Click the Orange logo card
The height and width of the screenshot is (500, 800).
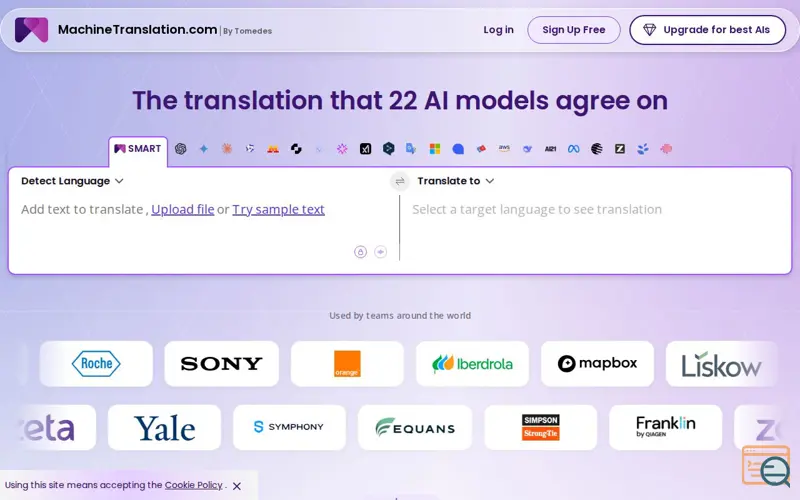pyautogui.click(x=347, y=364)
